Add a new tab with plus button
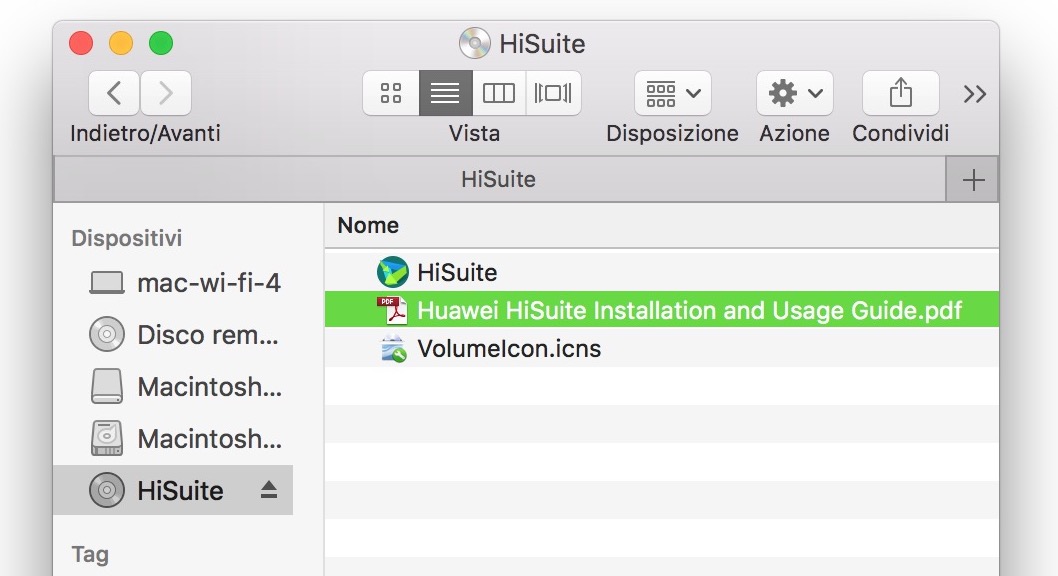This screenshot has height=576, width=1058. pyautogui.click(x=973, y=180)
